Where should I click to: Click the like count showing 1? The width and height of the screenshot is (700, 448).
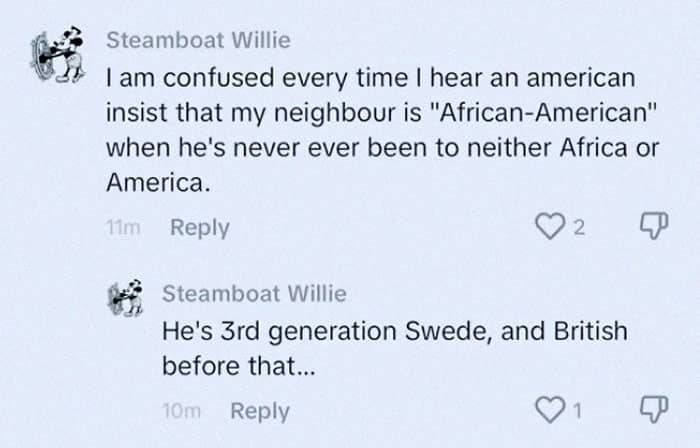(578, 410)
